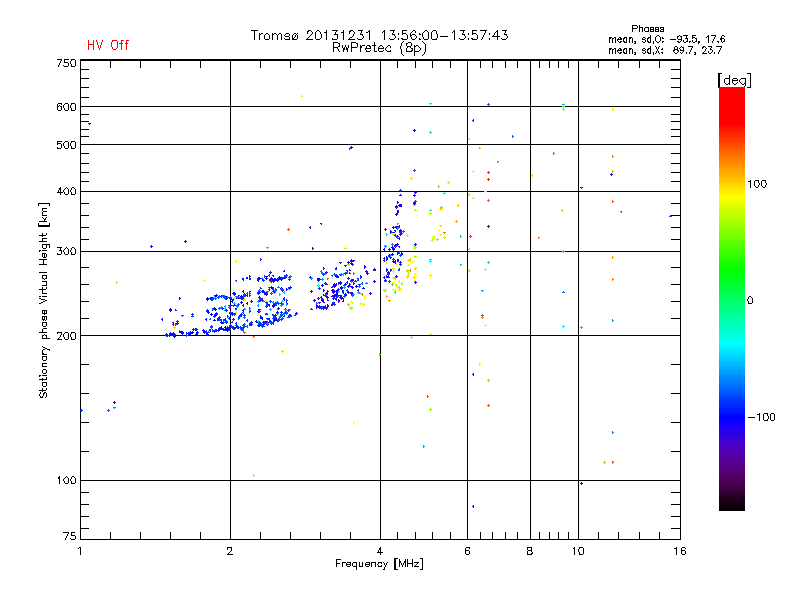Image resolution: width=800 pixels, height=600 pixels.
Task: Click the y-axis label "300"
Action: (66, 251)
